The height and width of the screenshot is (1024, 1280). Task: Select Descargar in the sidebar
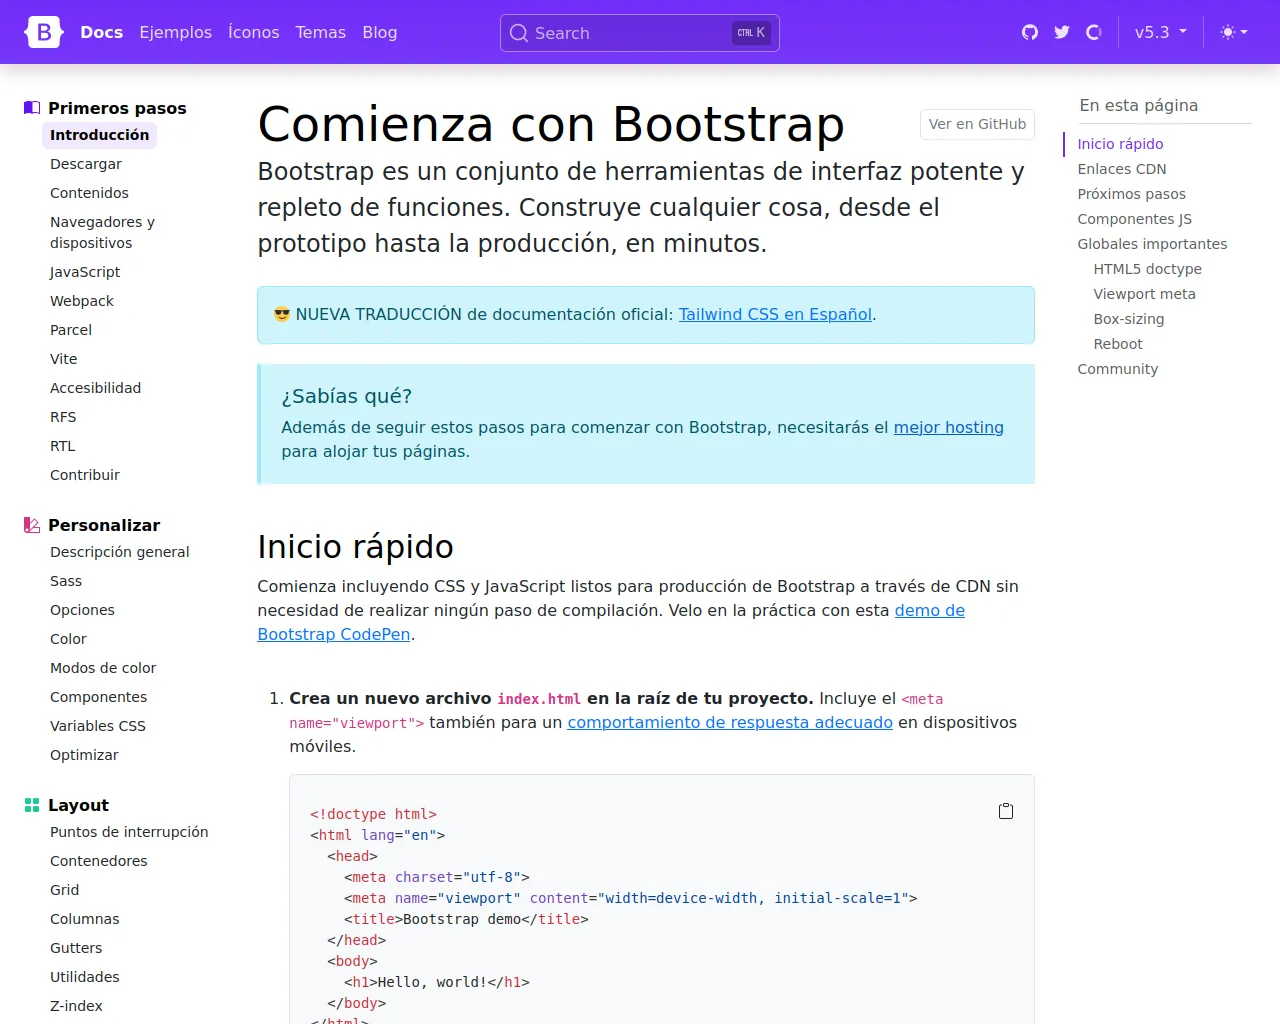86,164
